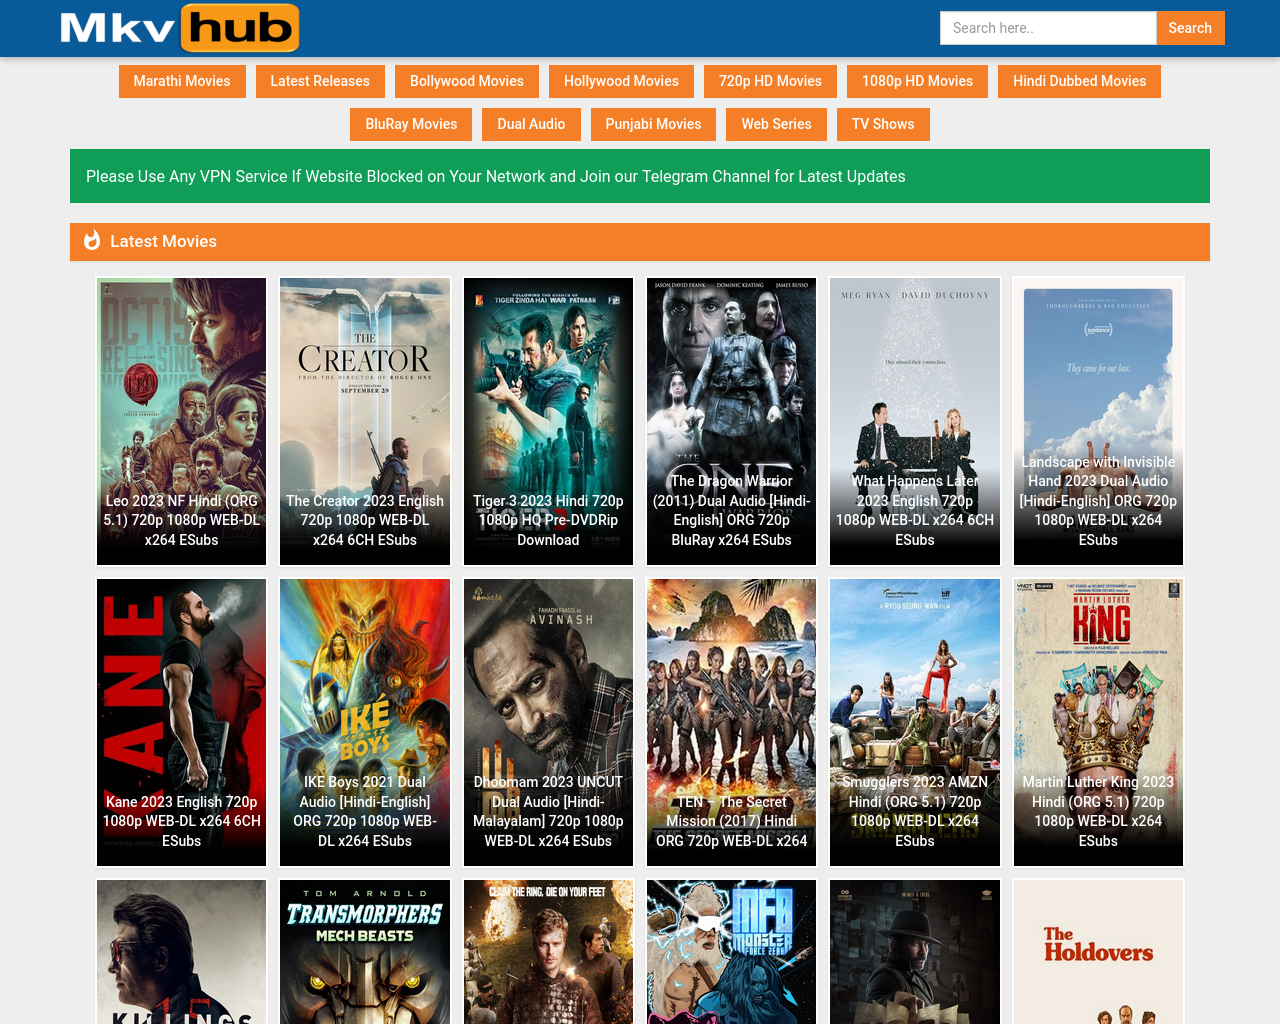Open Dhoomam 2023 UNCUT poster
The width and height of the screenshot is (1280, 1024).
(x=548, y=723)
